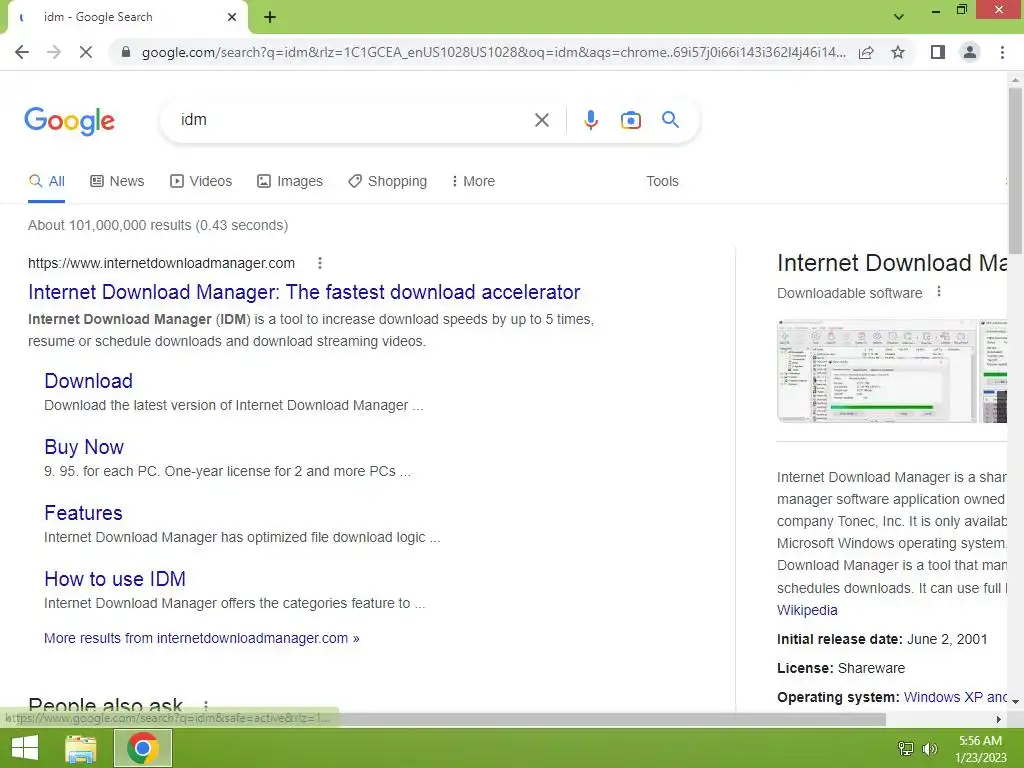Screen dimensions: 1024x768
Task: Open the Buy Now sitelink
Action: click(84, 447)
